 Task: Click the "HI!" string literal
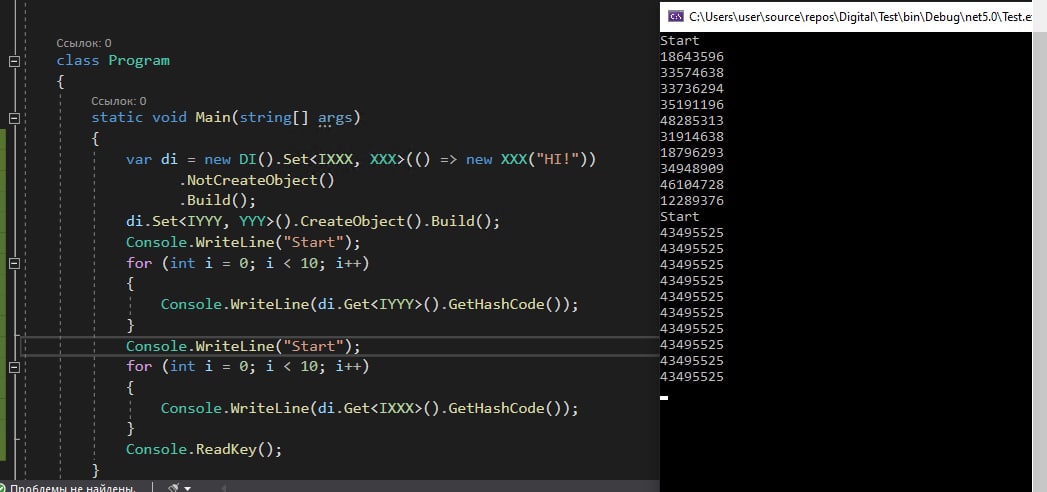557,160
